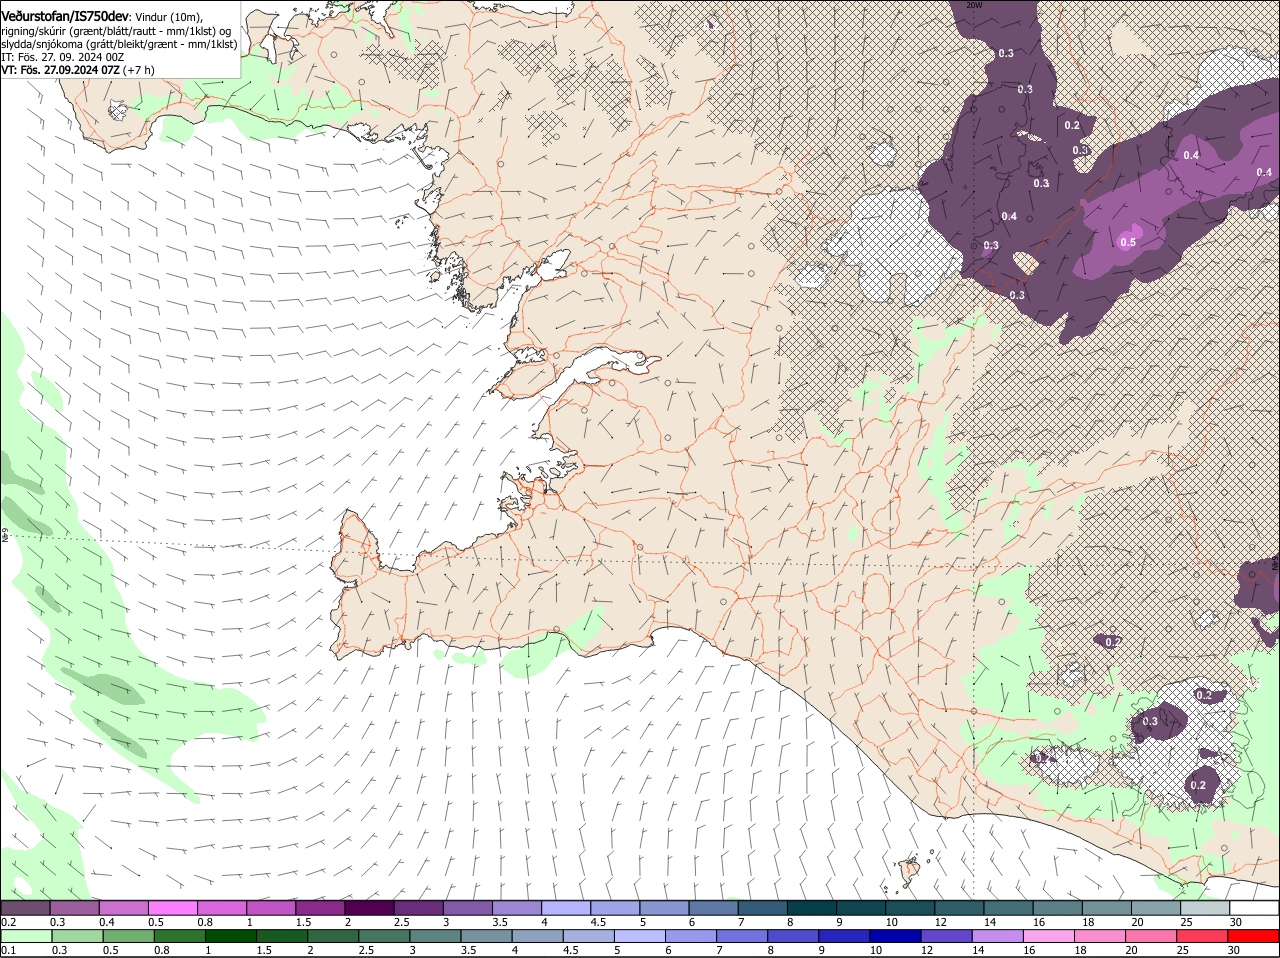Select the valid time line 'VT: Fös. 27.09.2024 07Z (+7 h)'
The image size is (1280, 958).
(x=78, y=70)
